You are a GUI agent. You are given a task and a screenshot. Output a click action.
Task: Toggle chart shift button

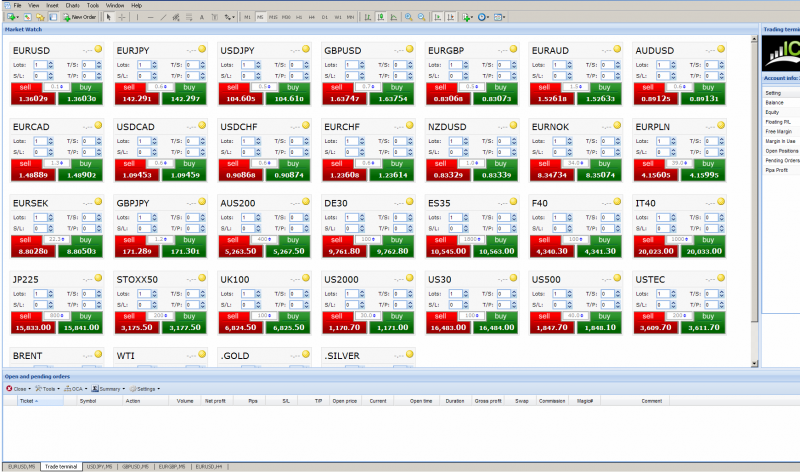[451, 17]
